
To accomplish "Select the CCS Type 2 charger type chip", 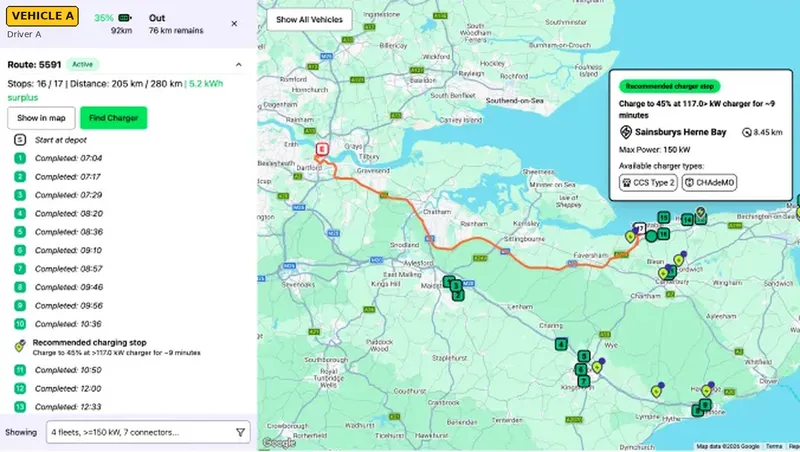I will tap(648, 183).
